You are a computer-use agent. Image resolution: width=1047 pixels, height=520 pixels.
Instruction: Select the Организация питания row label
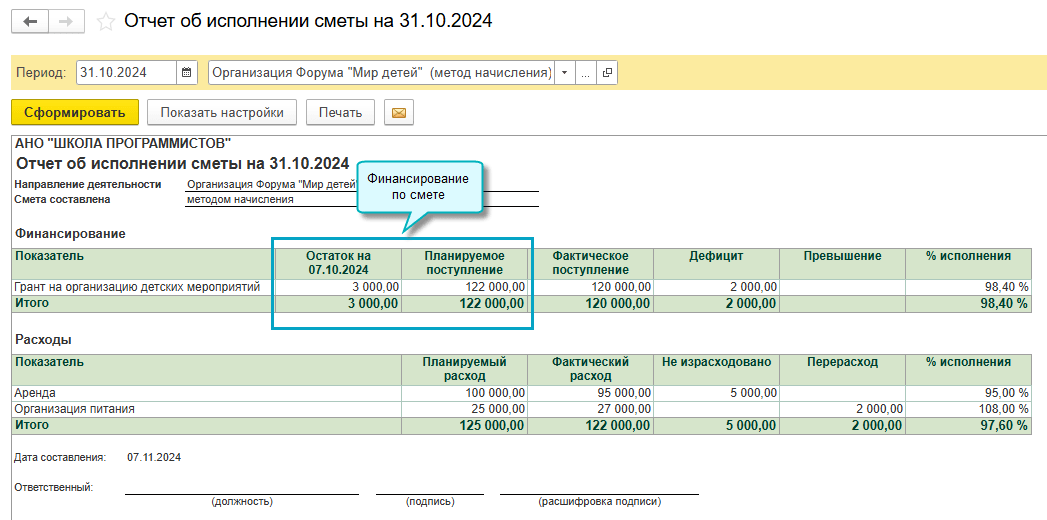point(75,409)
